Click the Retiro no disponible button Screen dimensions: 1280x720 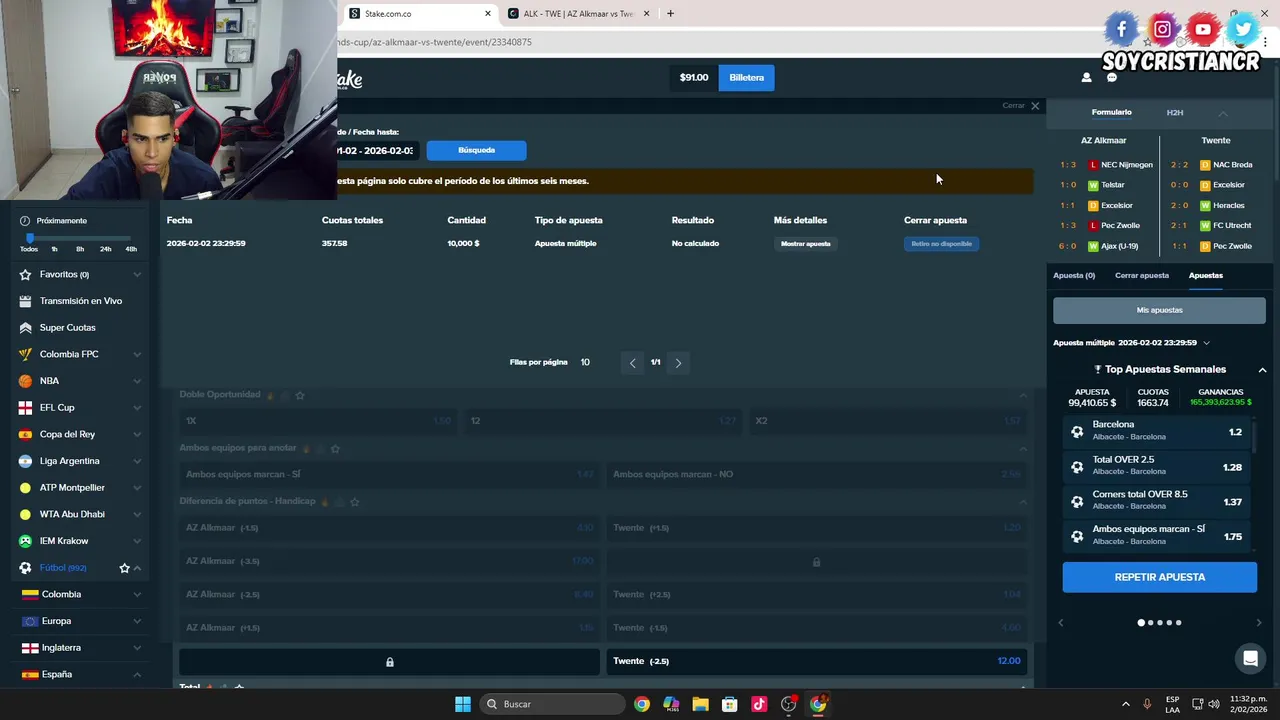coord(941,244)
